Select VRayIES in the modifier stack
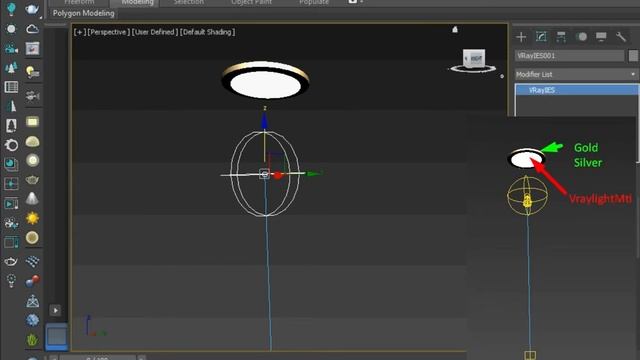This screenshot has width=640, height=360. point(577,90)
